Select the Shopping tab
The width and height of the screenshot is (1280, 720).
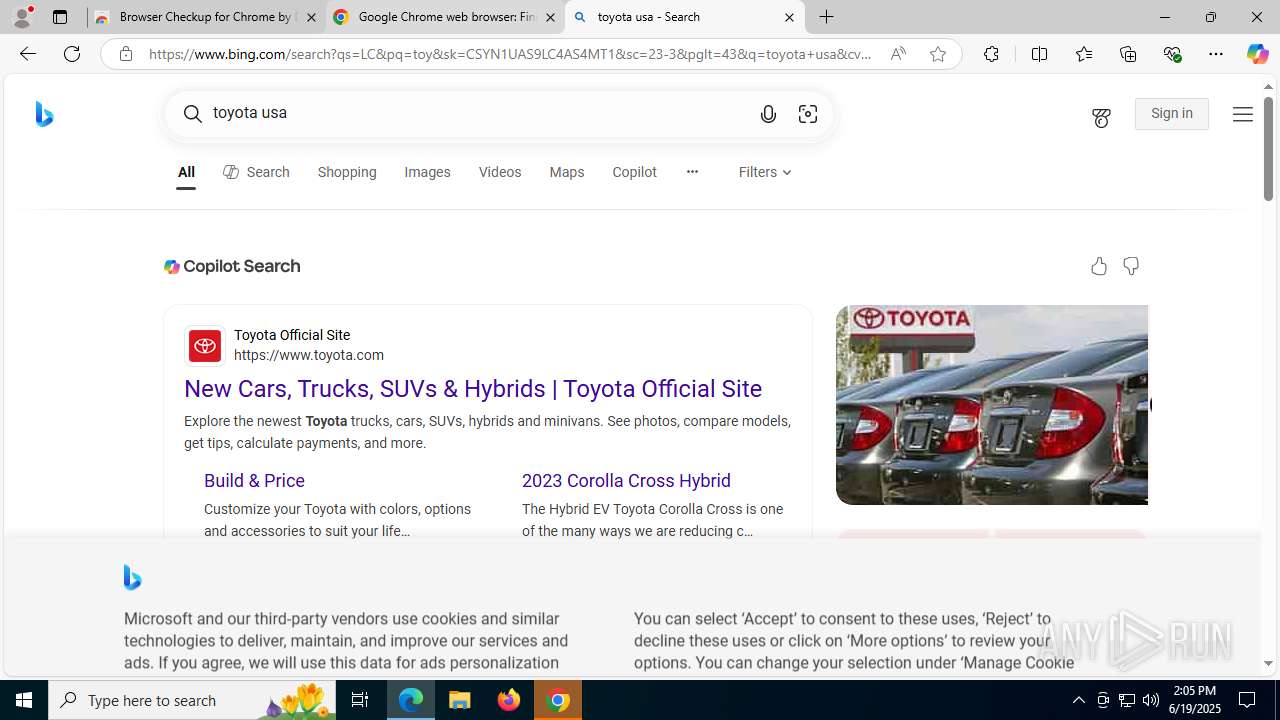[347, 172]
